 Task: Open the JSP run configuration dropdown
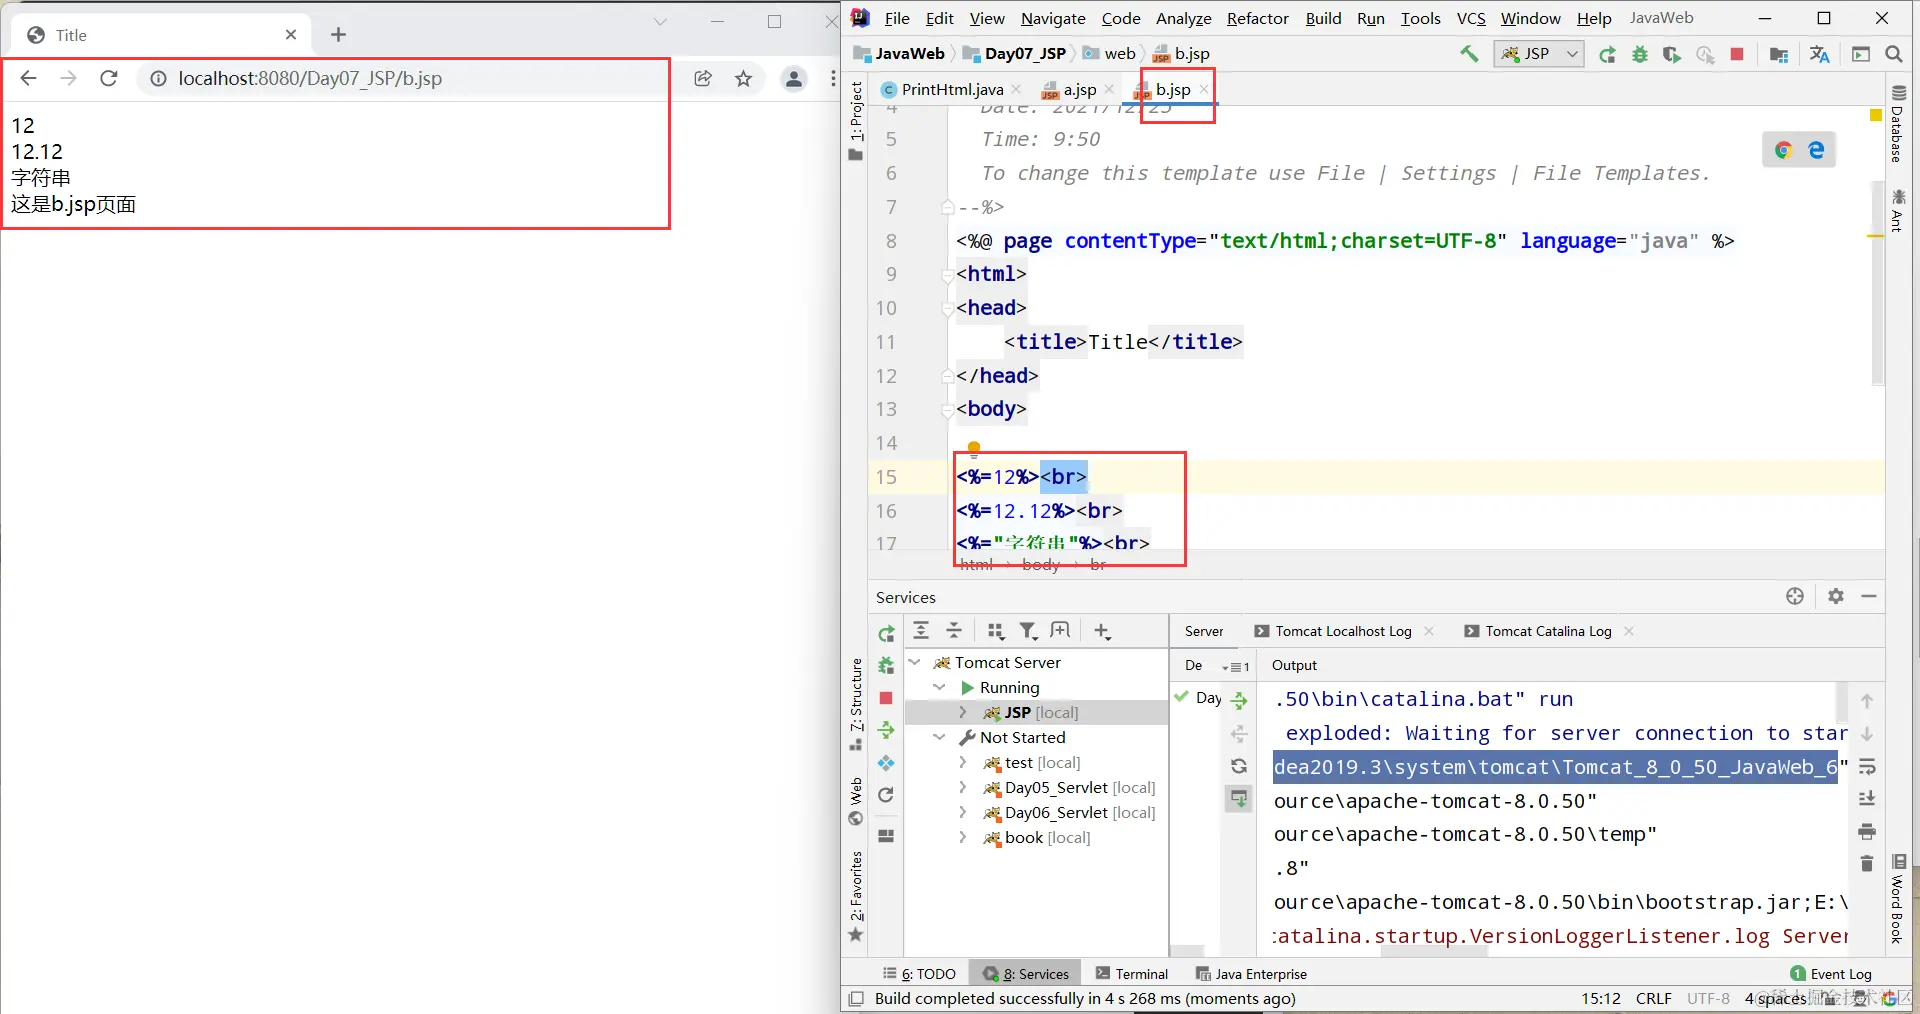point(1540,54)
